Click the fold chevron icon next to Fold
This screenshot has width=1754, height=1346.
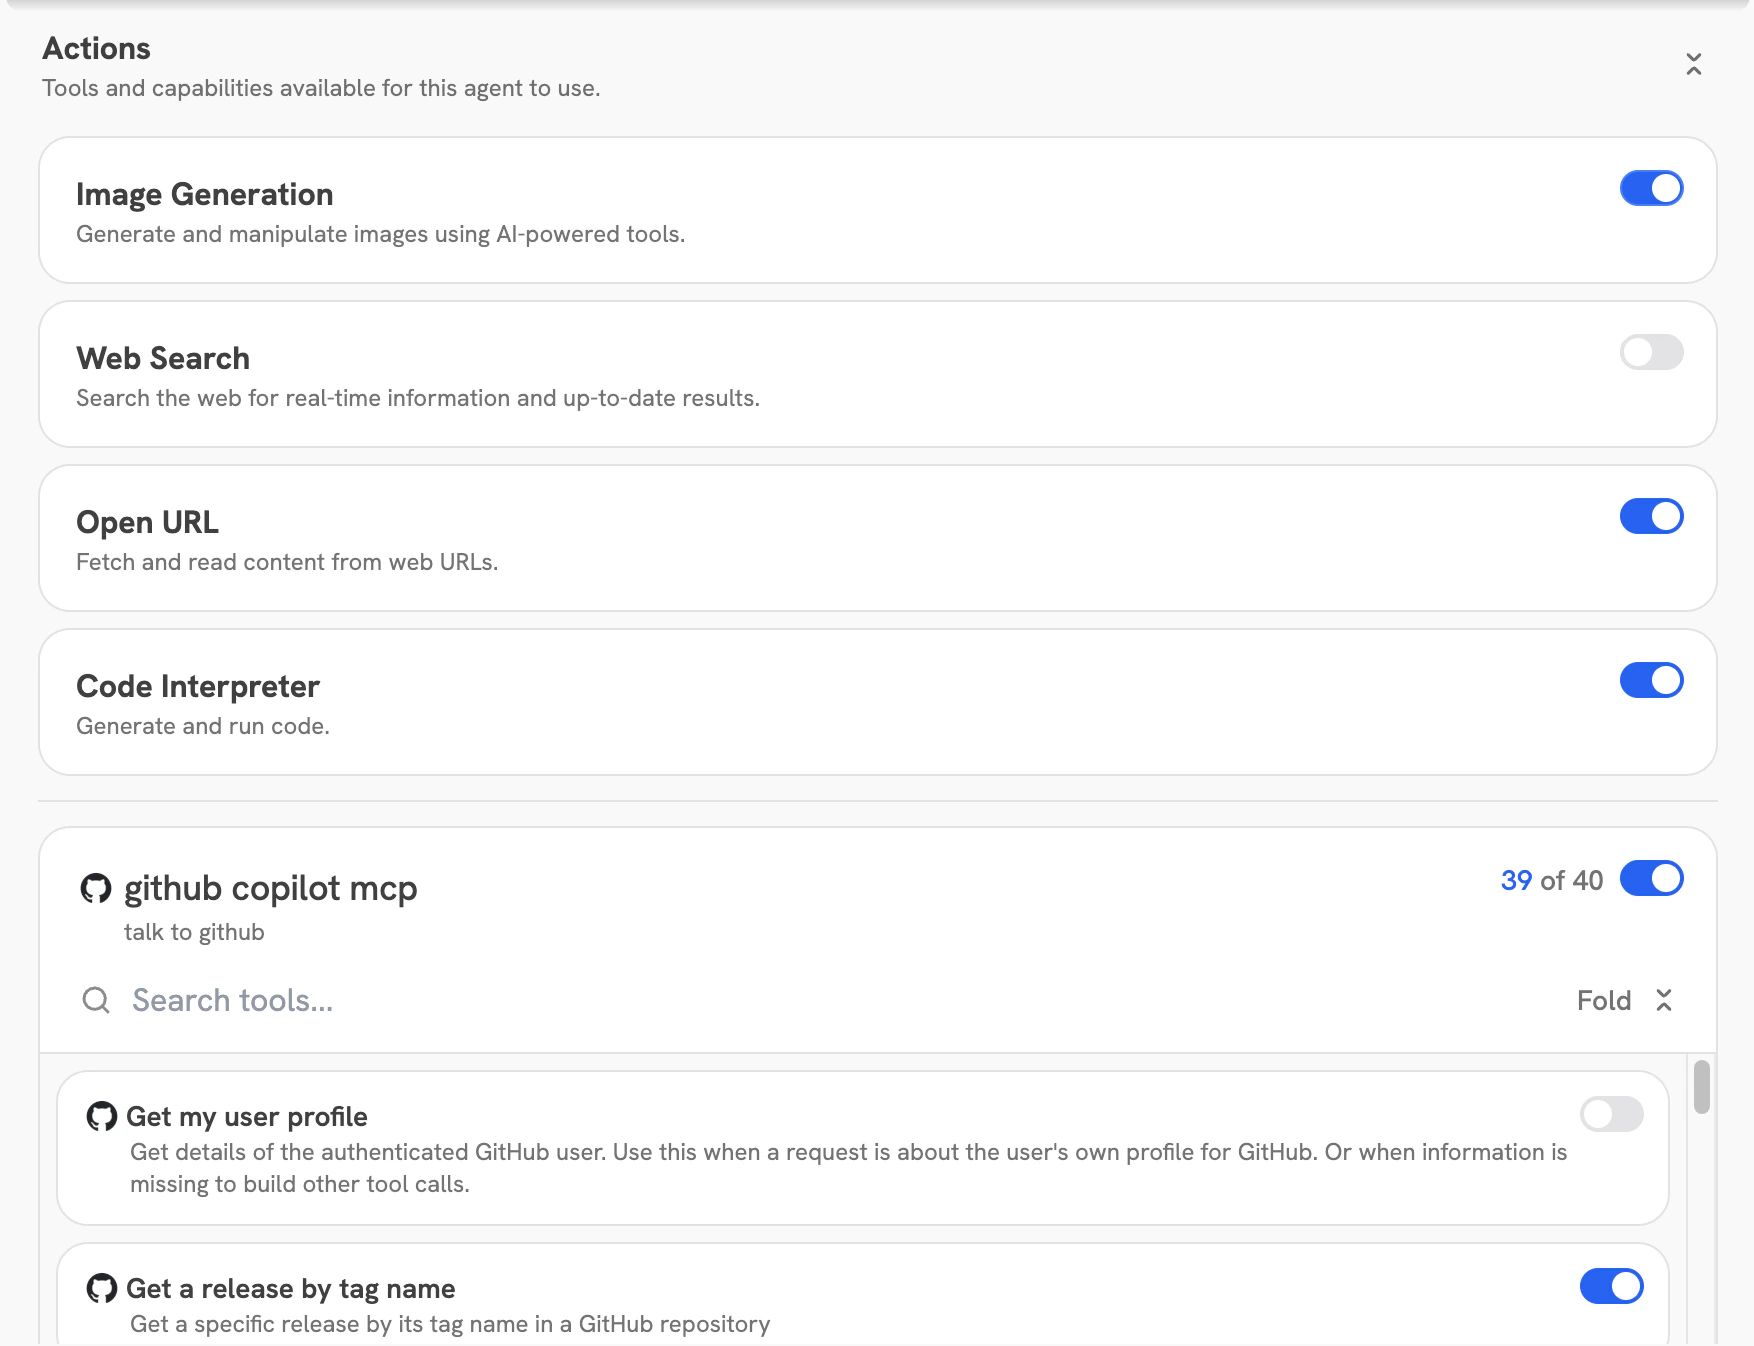[x=1664, y=999]
